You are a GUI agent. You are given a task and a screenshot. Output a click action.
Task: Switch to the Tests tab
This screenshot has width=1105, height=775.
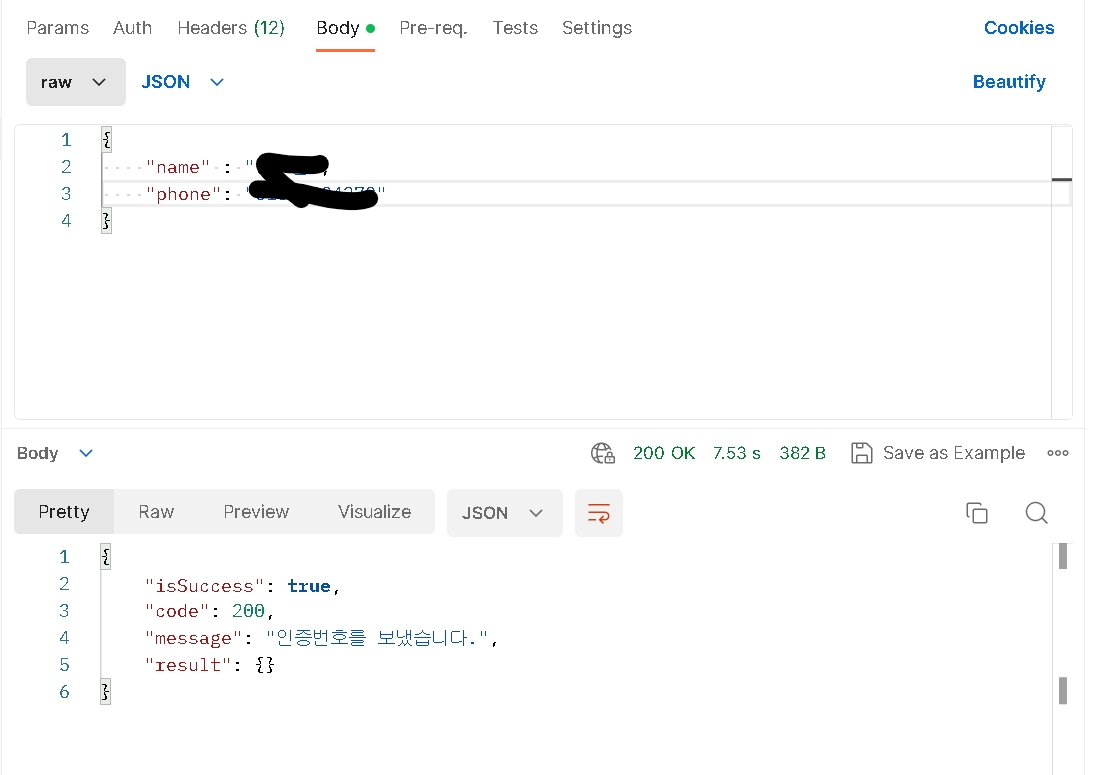pos(515,28)
